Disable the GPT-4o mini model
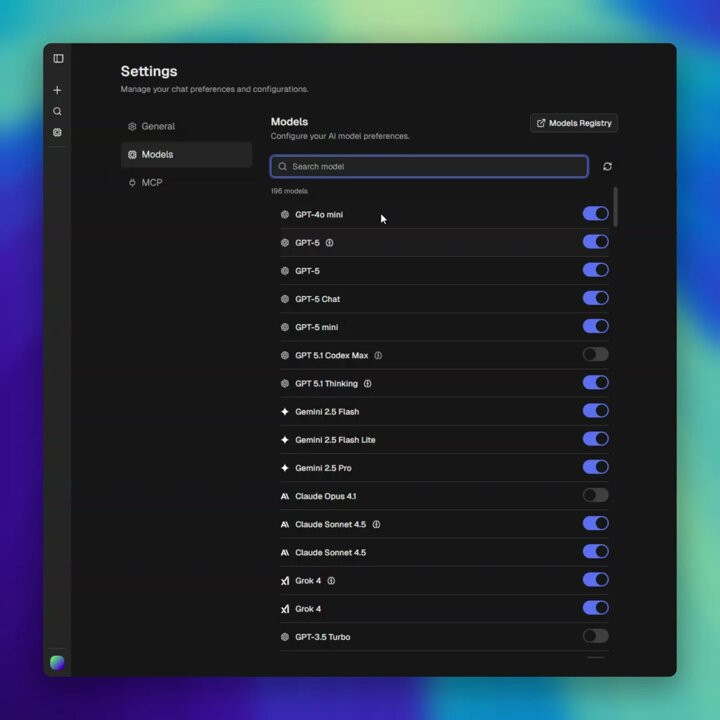 pyautogui.click(x=596, y=214)
